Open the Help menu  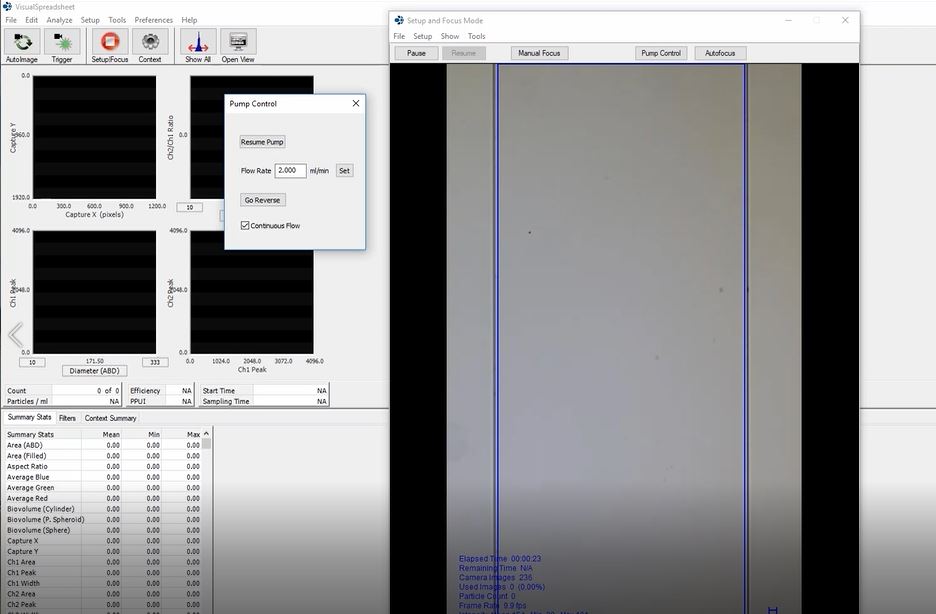pos(189,20)
